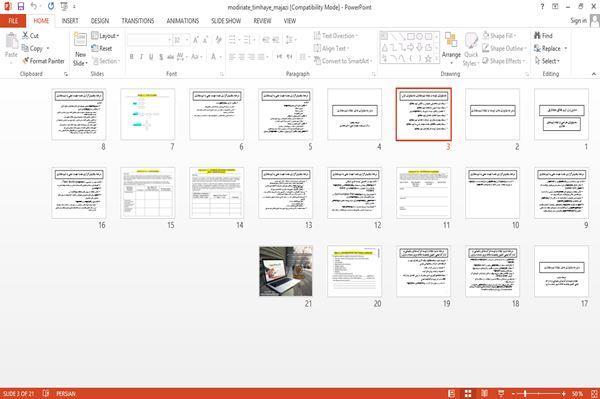Click the spell check icon in the status bar
The height and width of the screenshot is (399, 600).
tap(46, 393)
